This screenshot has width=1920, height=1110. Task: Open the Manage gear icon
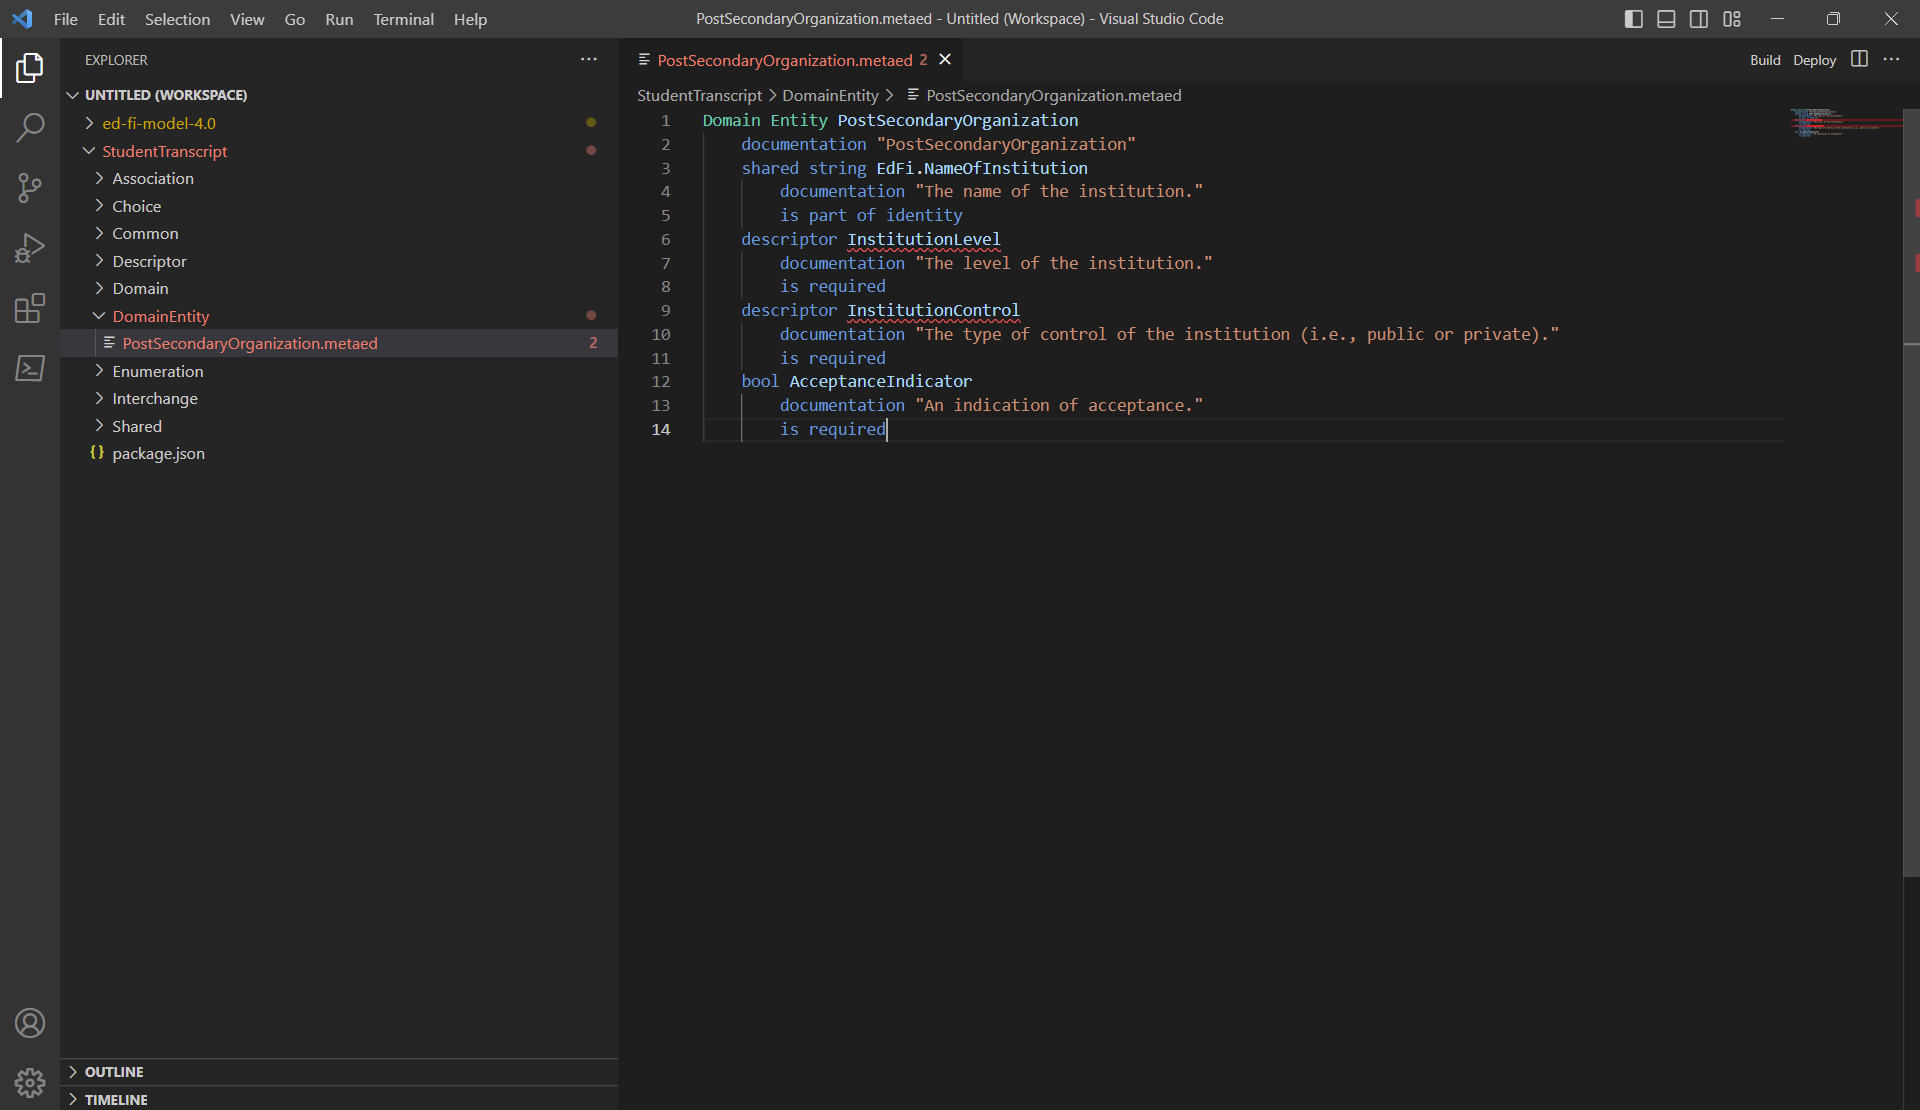pos(30,1082)
